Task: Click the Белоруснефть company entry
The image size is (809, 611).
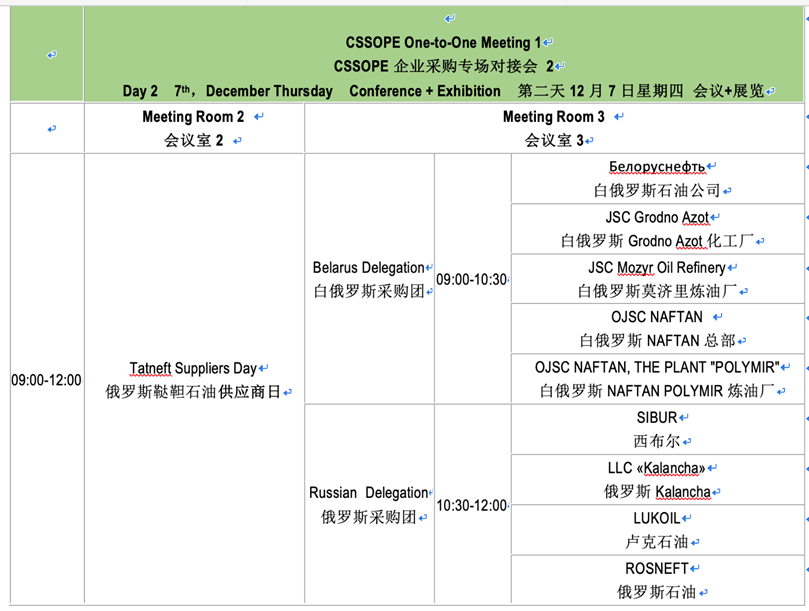Action: pos(657,167)
